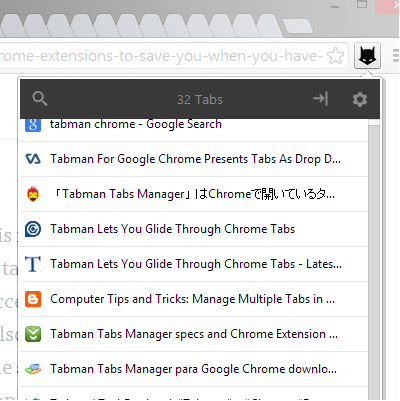
Task: Click the red mascot favicon of Japanese entry
Action: [33, 194]
